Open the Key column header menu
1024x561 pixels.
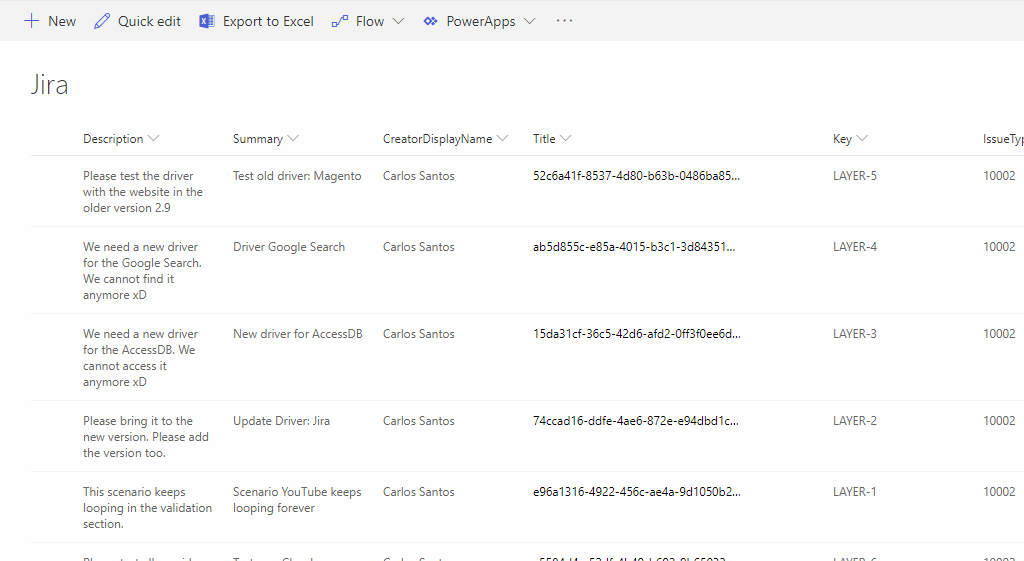[x=850, y=139]
